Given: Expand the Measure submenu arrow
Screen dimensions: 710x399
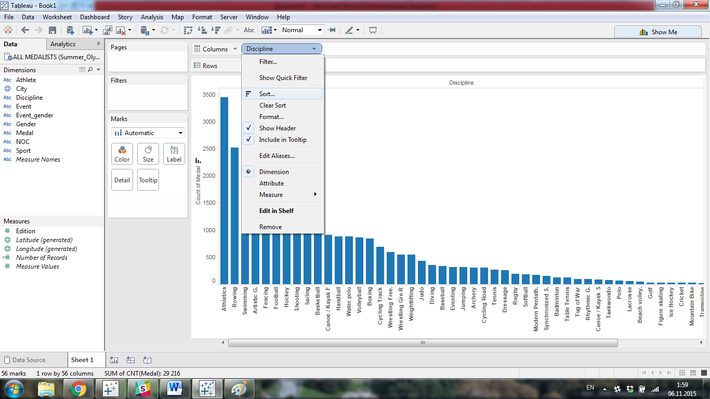Looking at the screenshot, I should pyautogui.click(x=315, y=194).
